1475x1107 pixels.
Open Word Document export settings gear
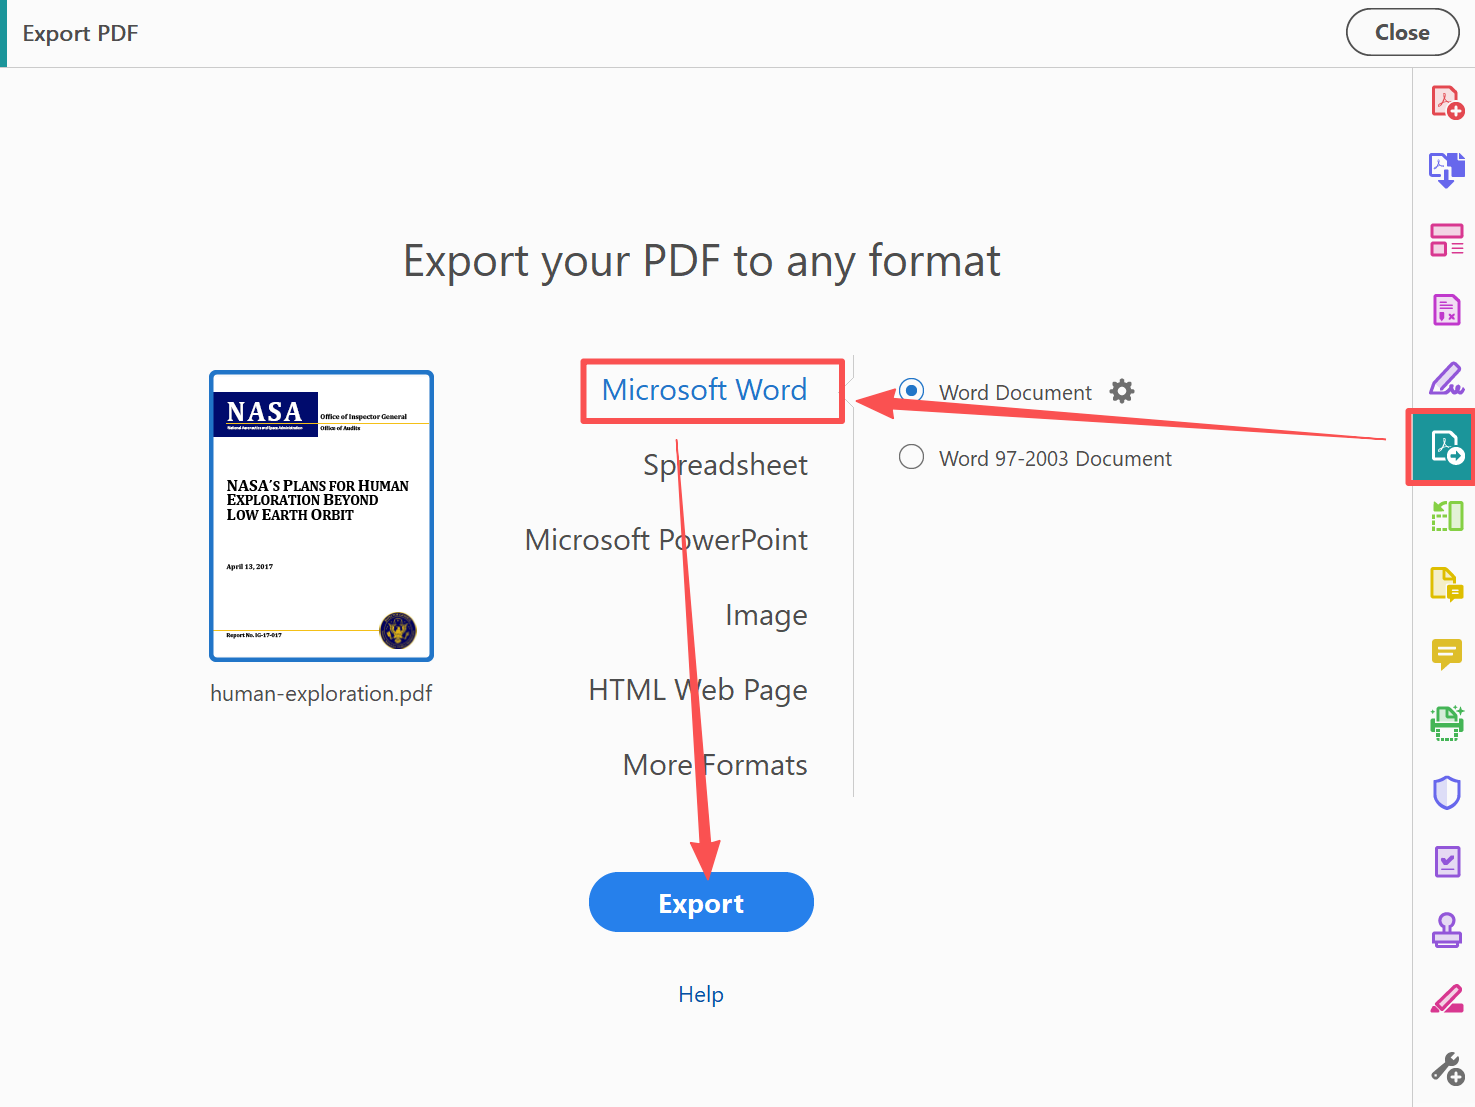1121,391
